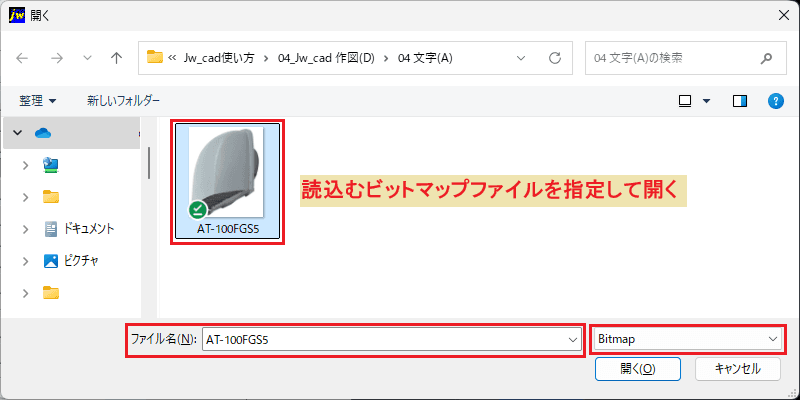The image size is (800, 400).
Task: Click the Forward navigation arrow
Action: [57, 58]
